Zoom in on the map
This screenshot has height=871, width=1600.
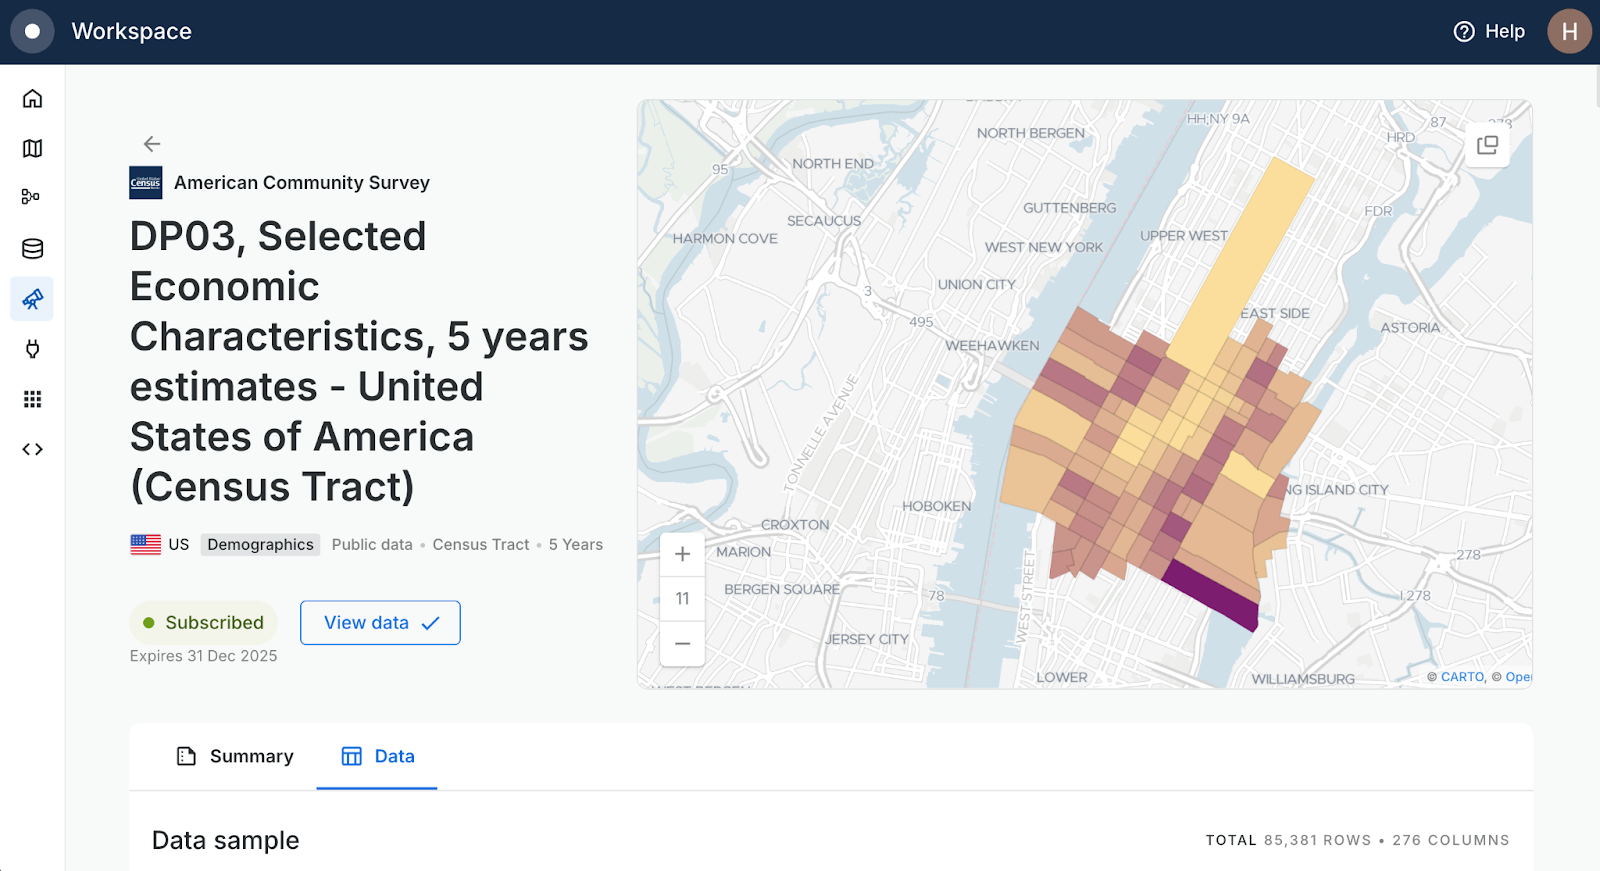pyautogui.click(x=682, y=553)
